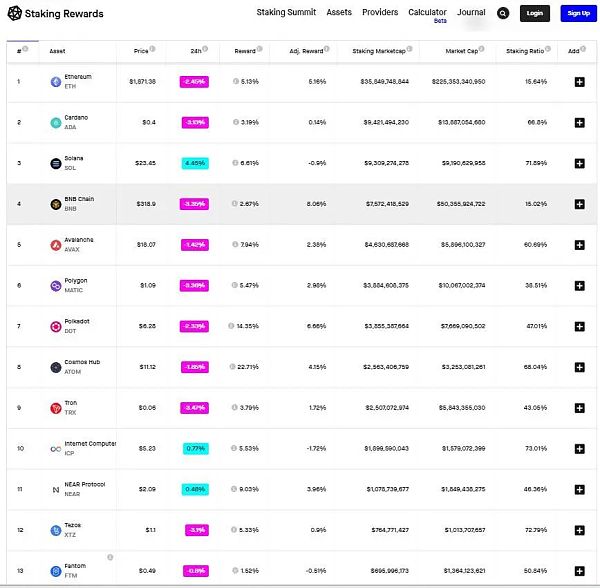Click info icon beside Ethereum reward

(x=235, y=82)
